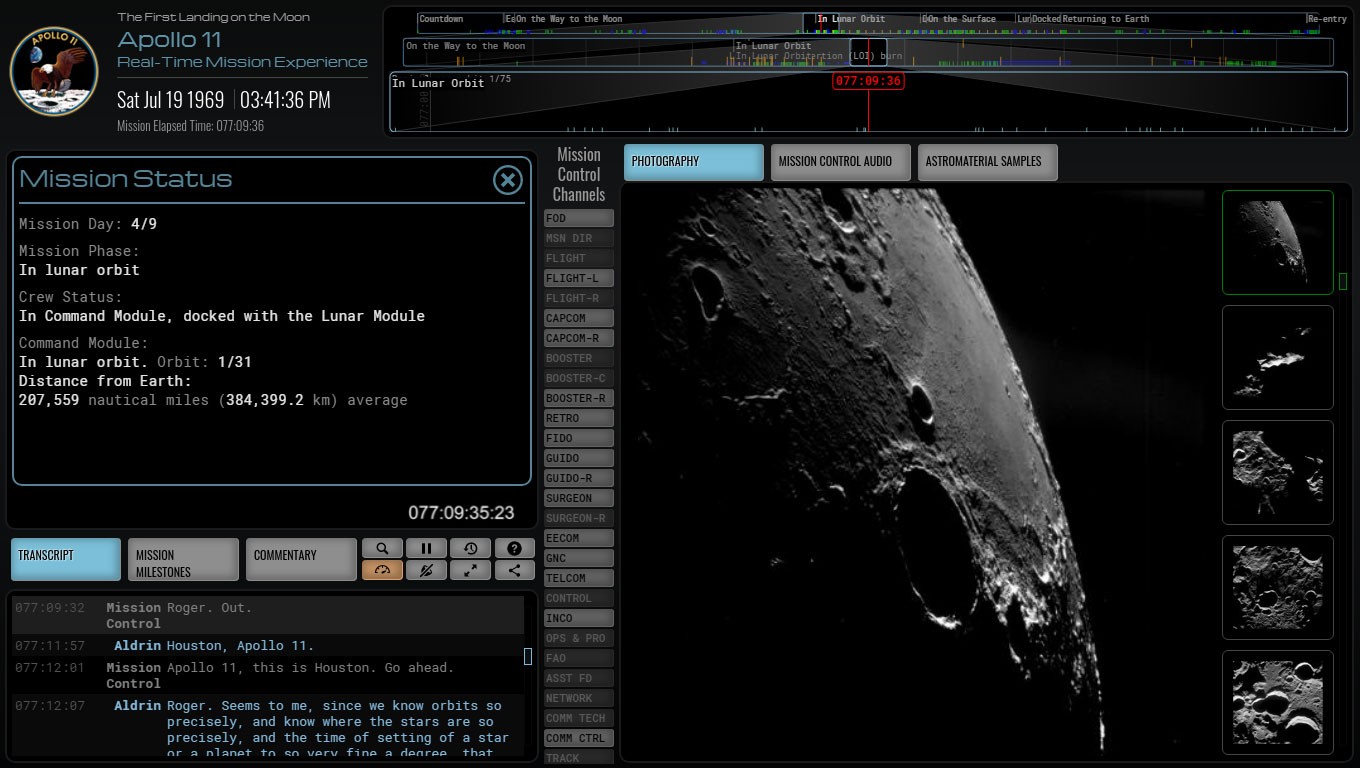Select the OPS & PRO channel
Viewport: 1360px width, 768px height.
(579, 638)
